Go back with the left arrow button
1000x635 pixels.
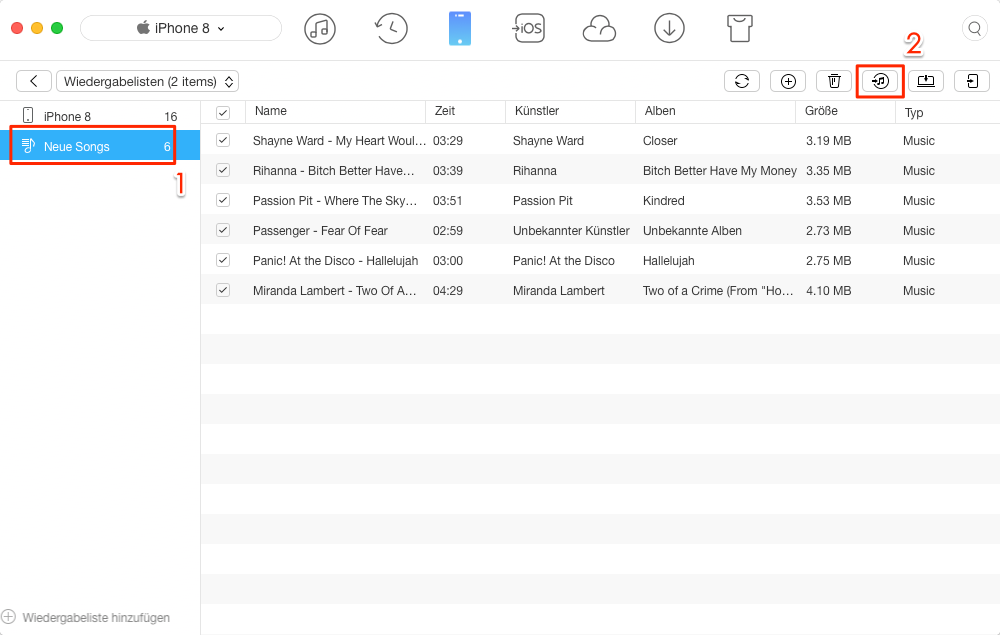click(x=34, y=81)
